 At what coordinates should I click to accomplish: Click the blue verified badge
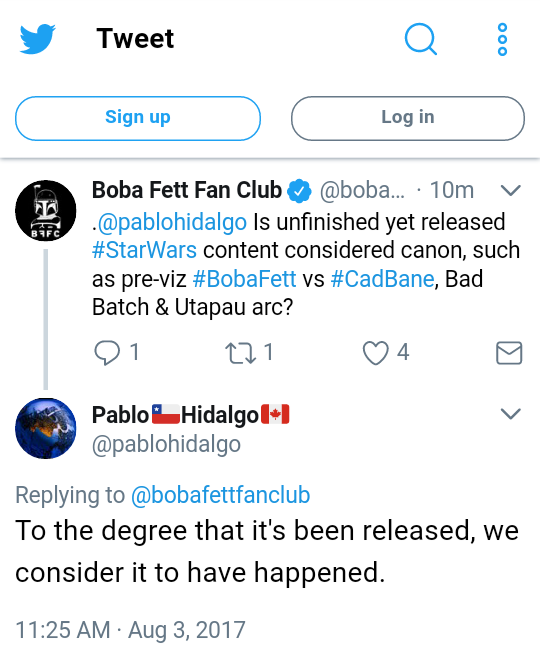coord(299,191)
